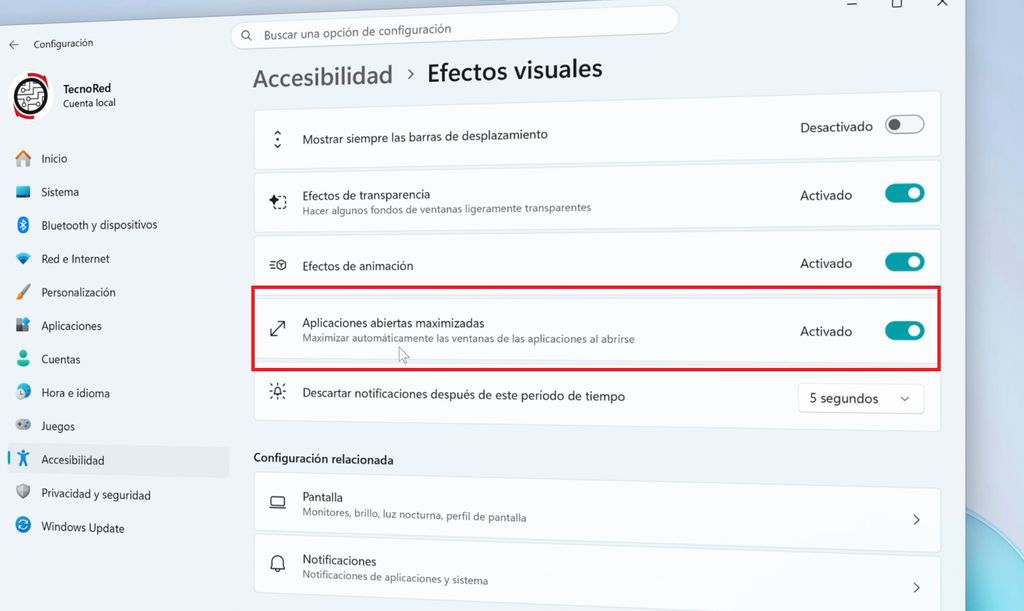This screenshot has width=1024, height=611.
Task: Click "Hacer algunos fondos de ventanas" description
Action: pyautogui.click(x=447, y=209)
